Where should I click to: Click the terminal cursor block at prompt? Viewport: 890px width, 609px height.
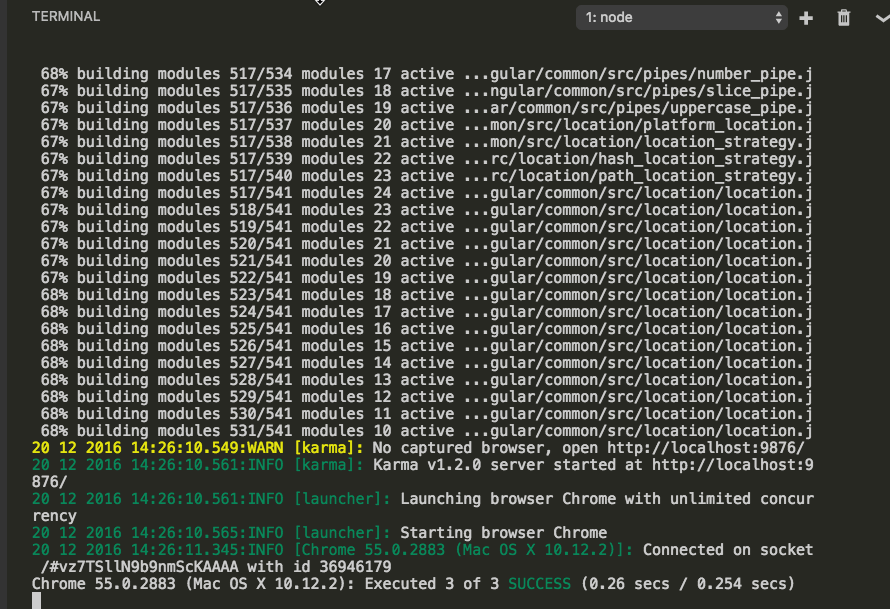click(36, 600)
